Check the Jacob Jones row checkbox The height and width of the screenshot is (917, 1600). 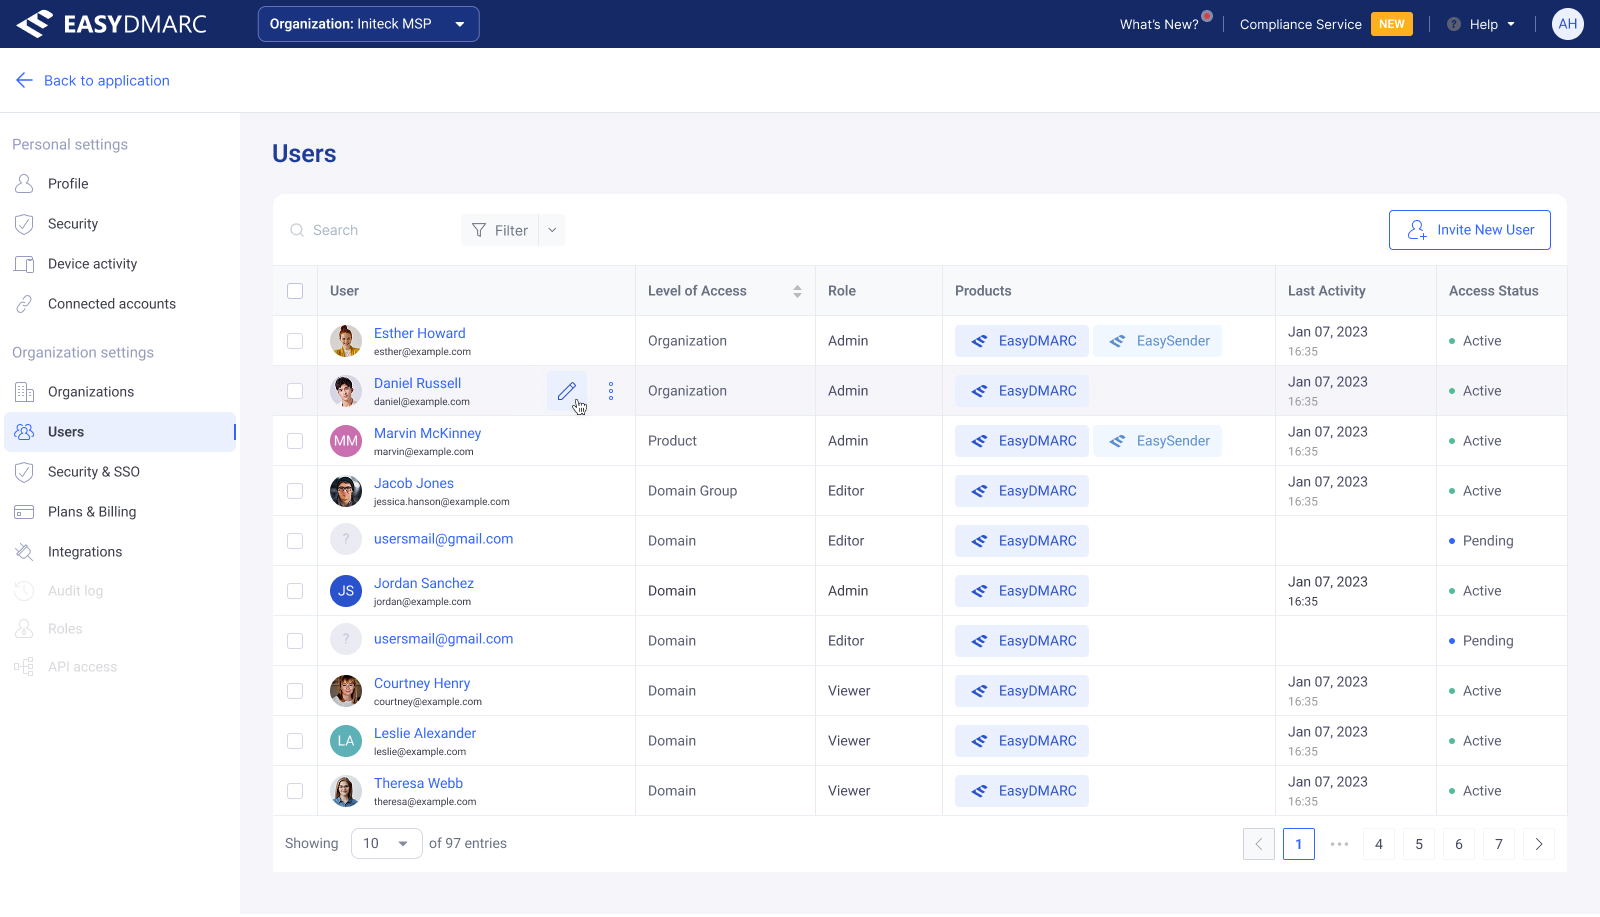(x=295, y=491)
